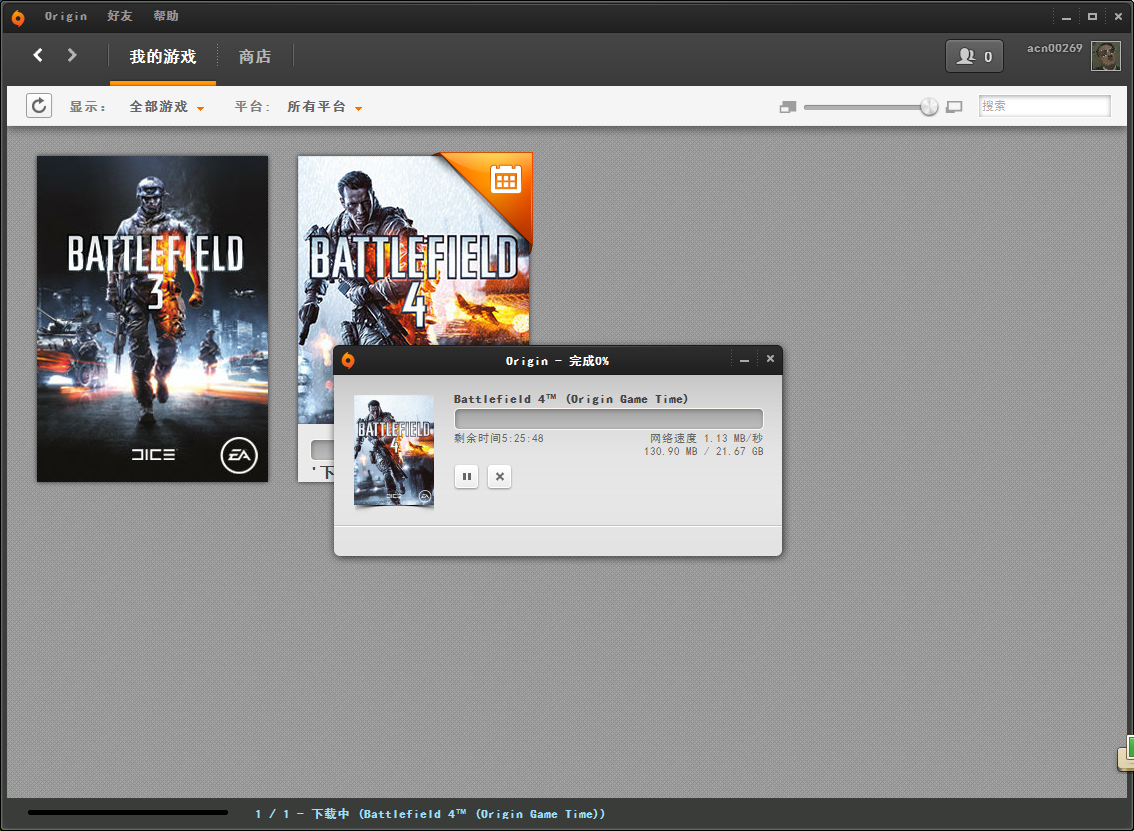Open the 帮助 menu
Image resolution: width=1134 pixels, height=831 pixels.
tap(166, 16)
